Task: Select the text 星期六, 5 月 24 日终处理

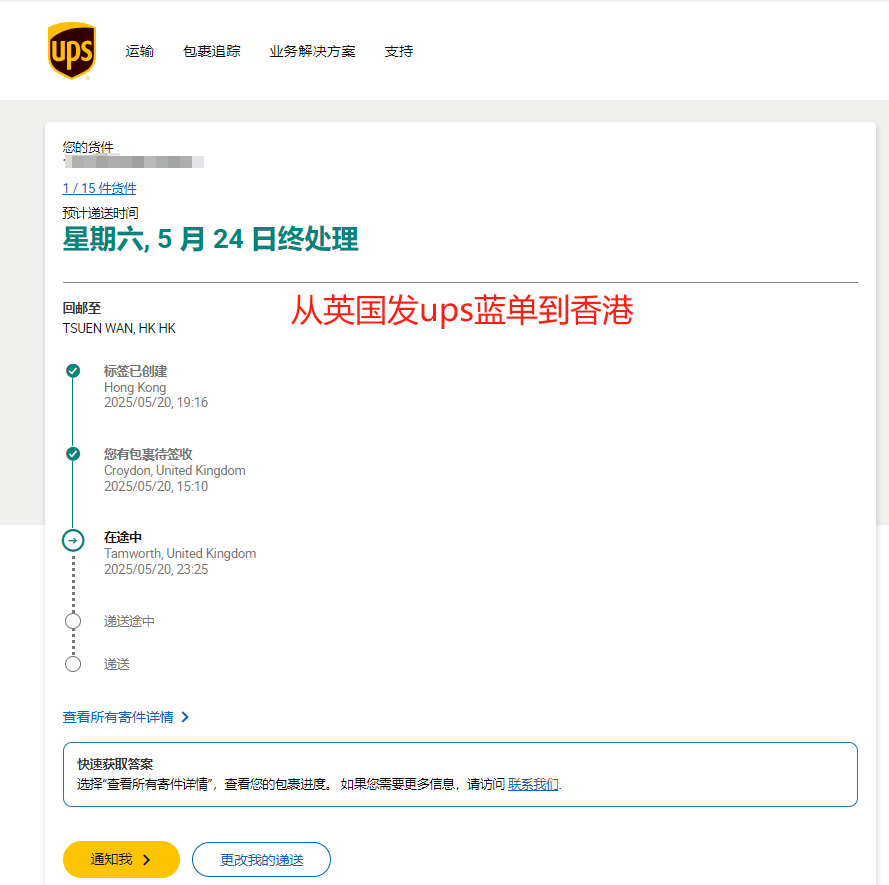Action: tap(210, 239)
